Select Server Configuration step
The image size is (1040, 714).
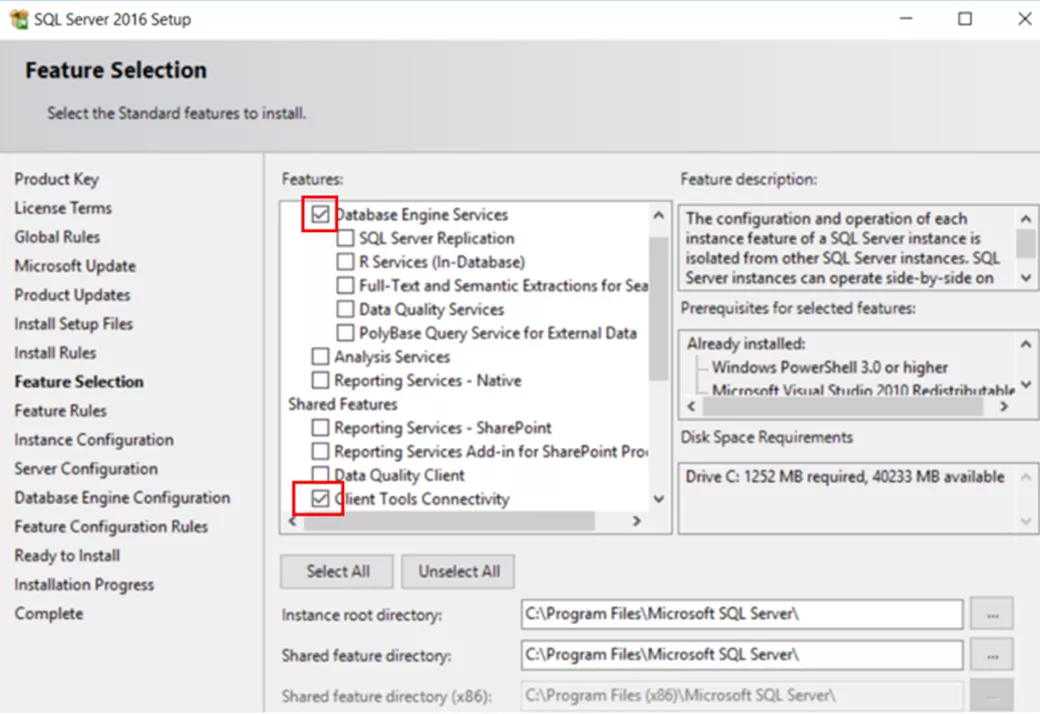(x=86, y=468)
